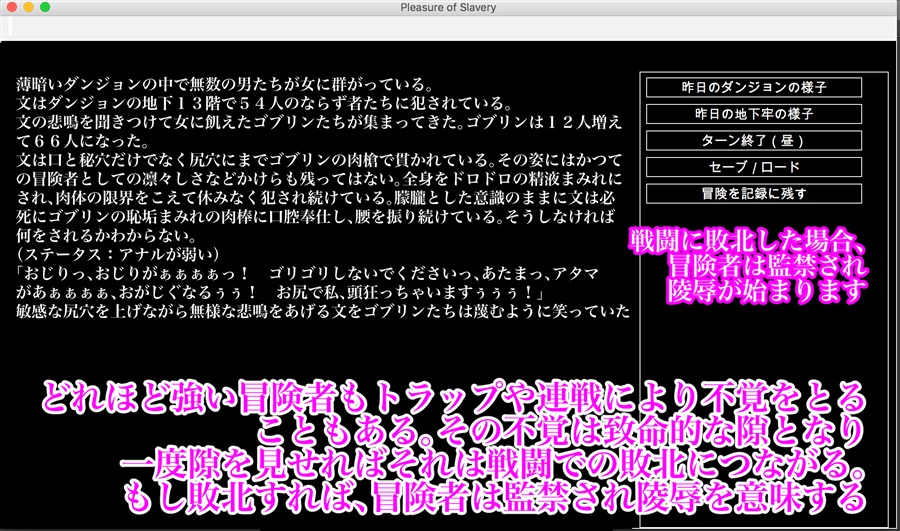Maximize the window with the green button

point(45,7)
